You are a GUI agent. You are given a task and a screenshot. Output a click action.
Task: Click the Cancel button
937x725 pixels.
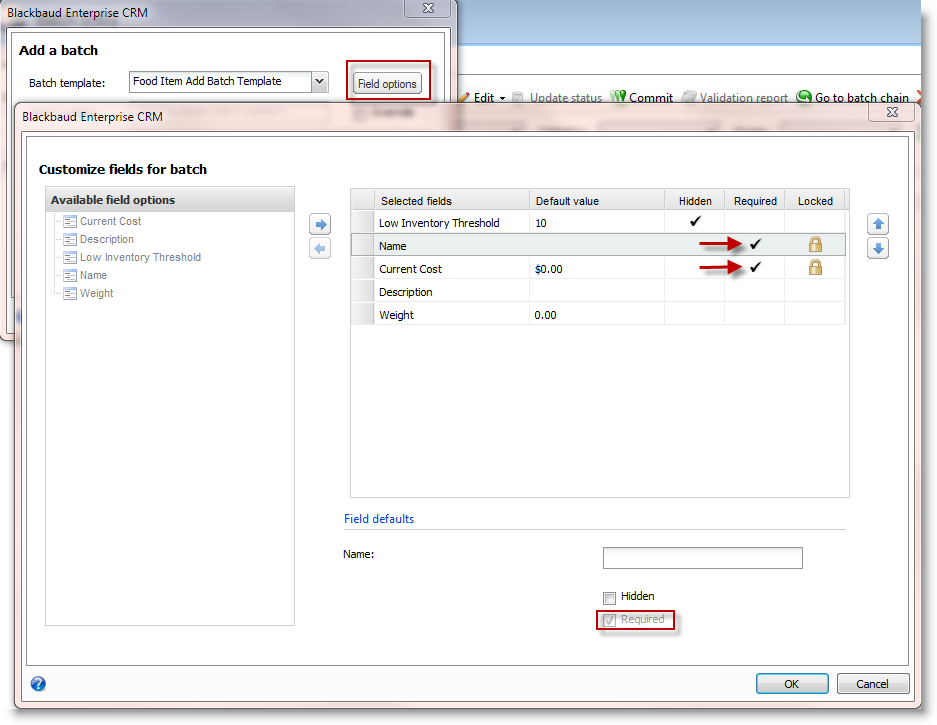pos(873,683)
